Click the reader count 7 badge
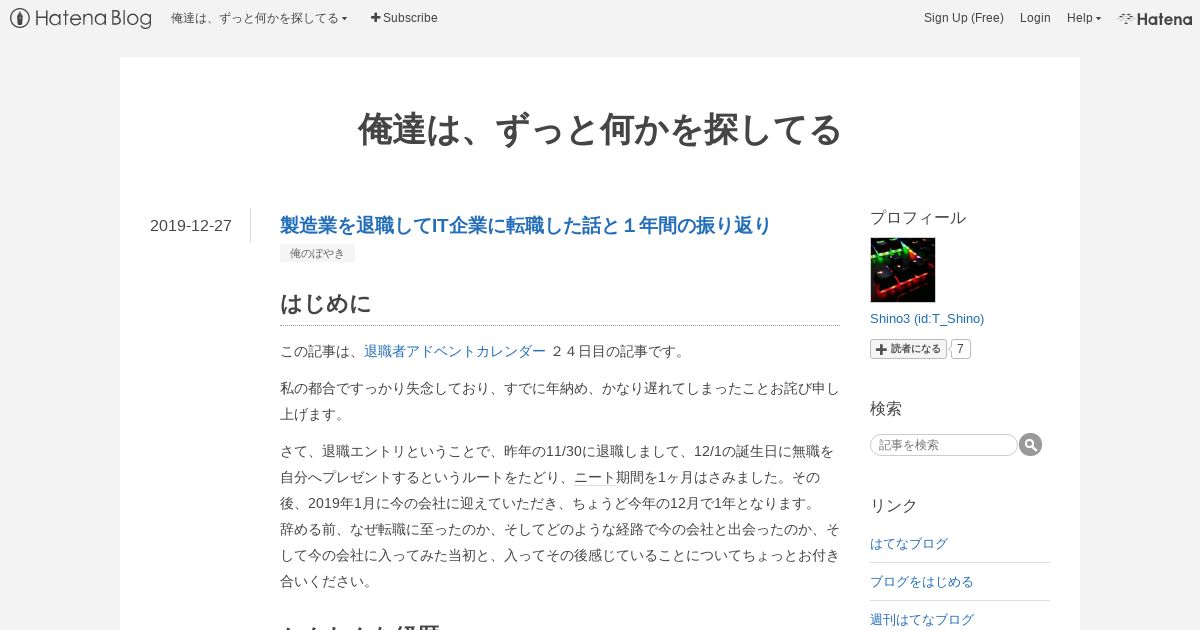Screen dimensions: 1200x630 pyautogui.click(x=960, y=349)
